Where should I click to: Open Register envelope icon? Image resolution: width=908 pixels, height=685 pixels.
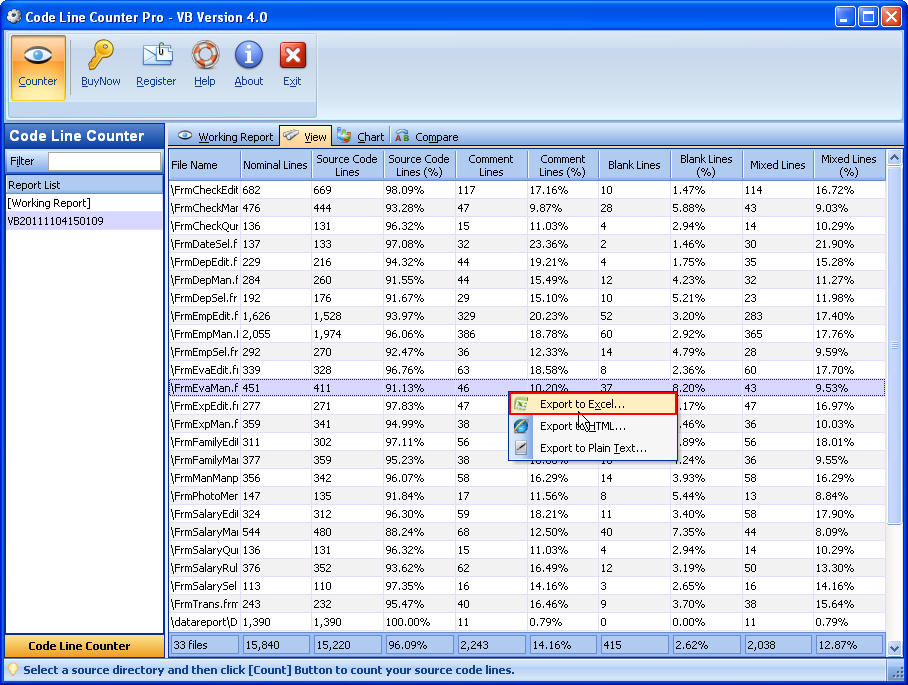click(158, 55)
